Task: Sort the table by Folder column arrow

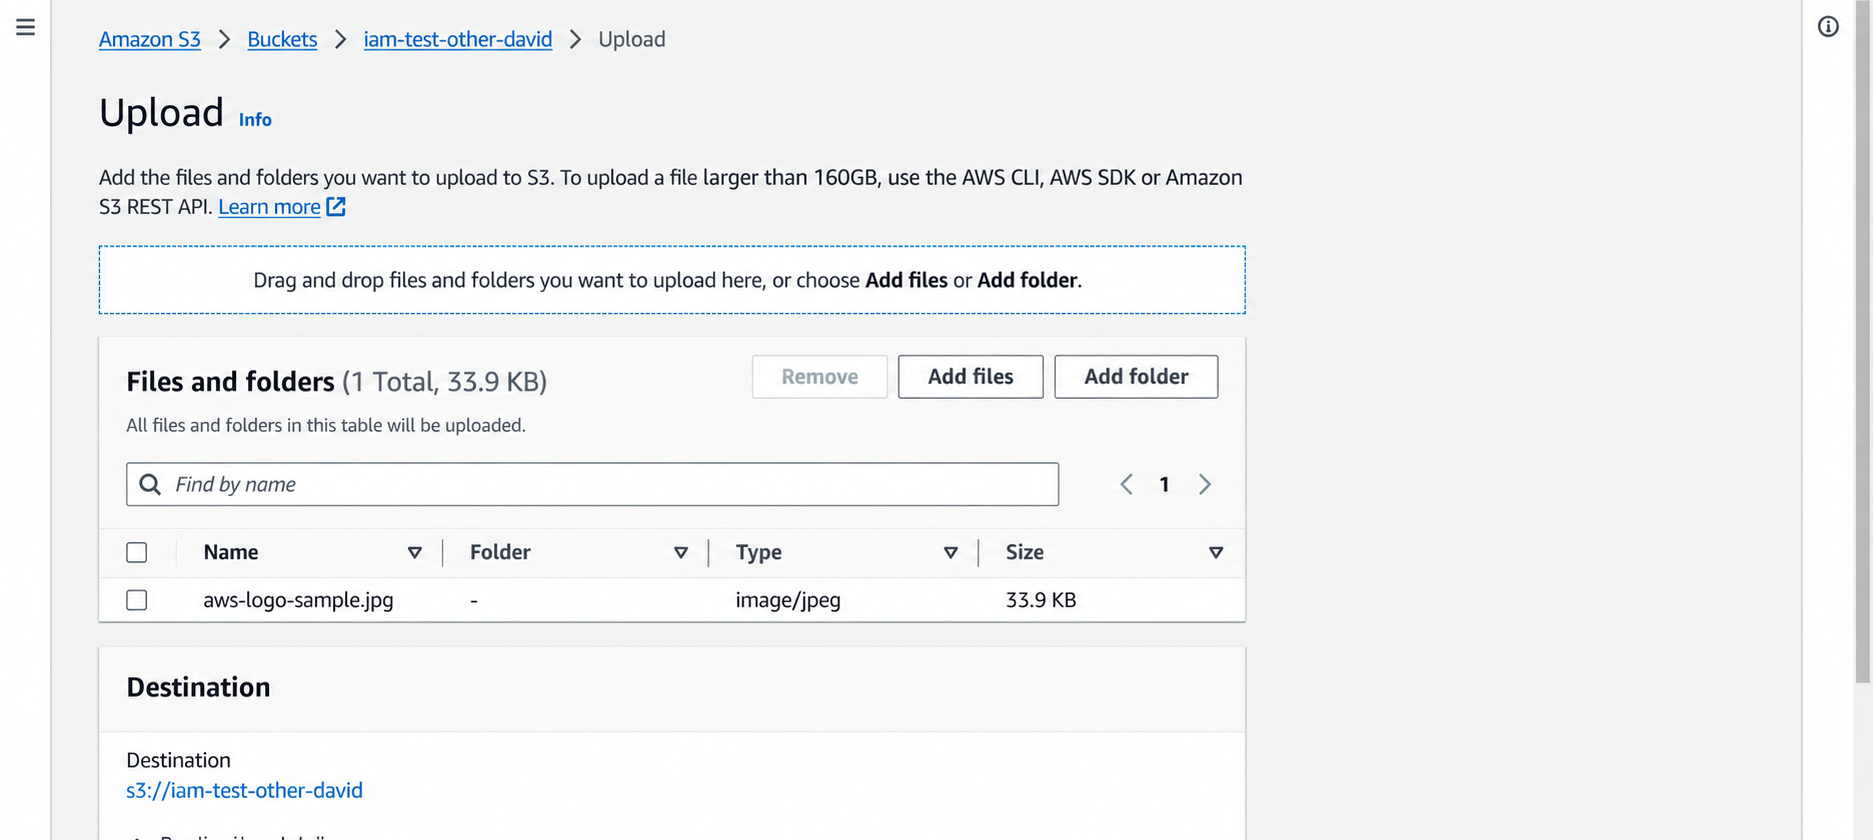Action: click(x=681, y=553)
